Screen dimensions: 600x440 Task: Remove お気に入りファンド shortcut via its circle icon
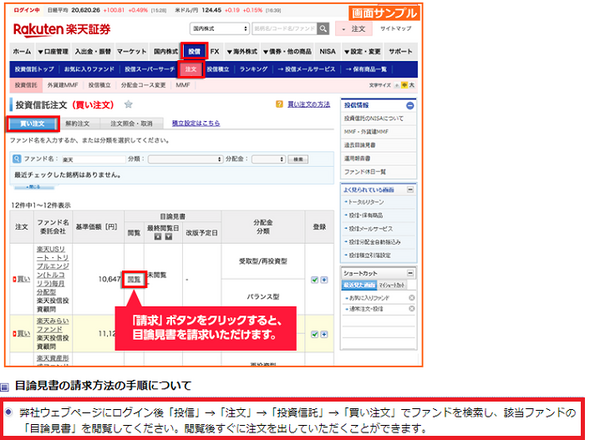(412, 297)
